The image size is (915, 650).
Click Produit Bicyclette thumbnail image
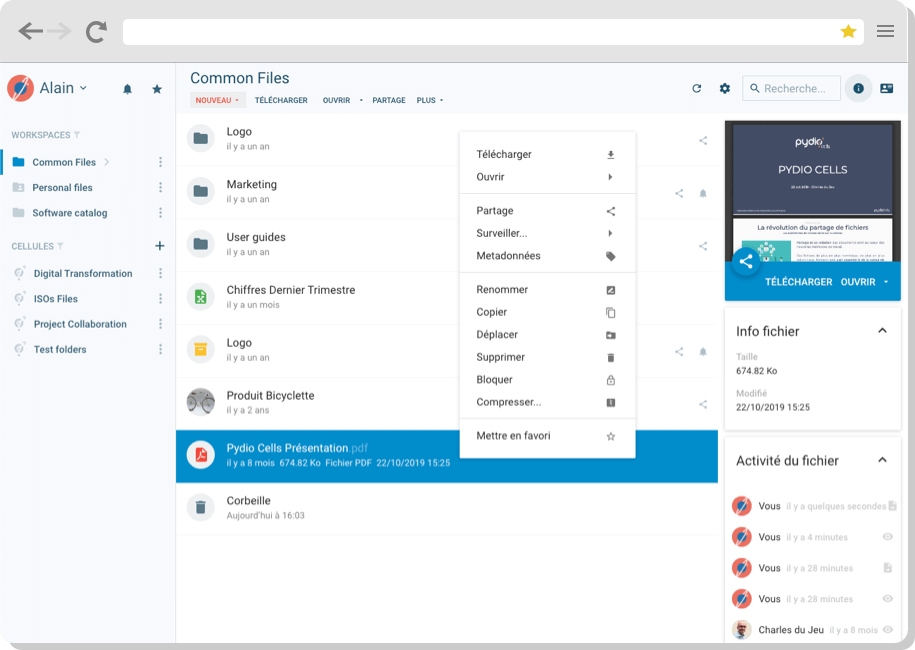tap(201, 402)
